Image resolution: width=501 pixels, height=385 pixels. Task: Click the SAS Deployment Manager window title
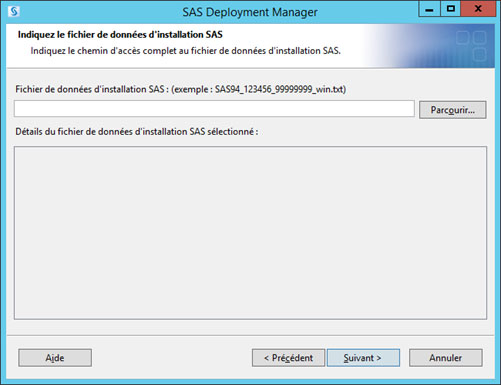click(250, 12)
